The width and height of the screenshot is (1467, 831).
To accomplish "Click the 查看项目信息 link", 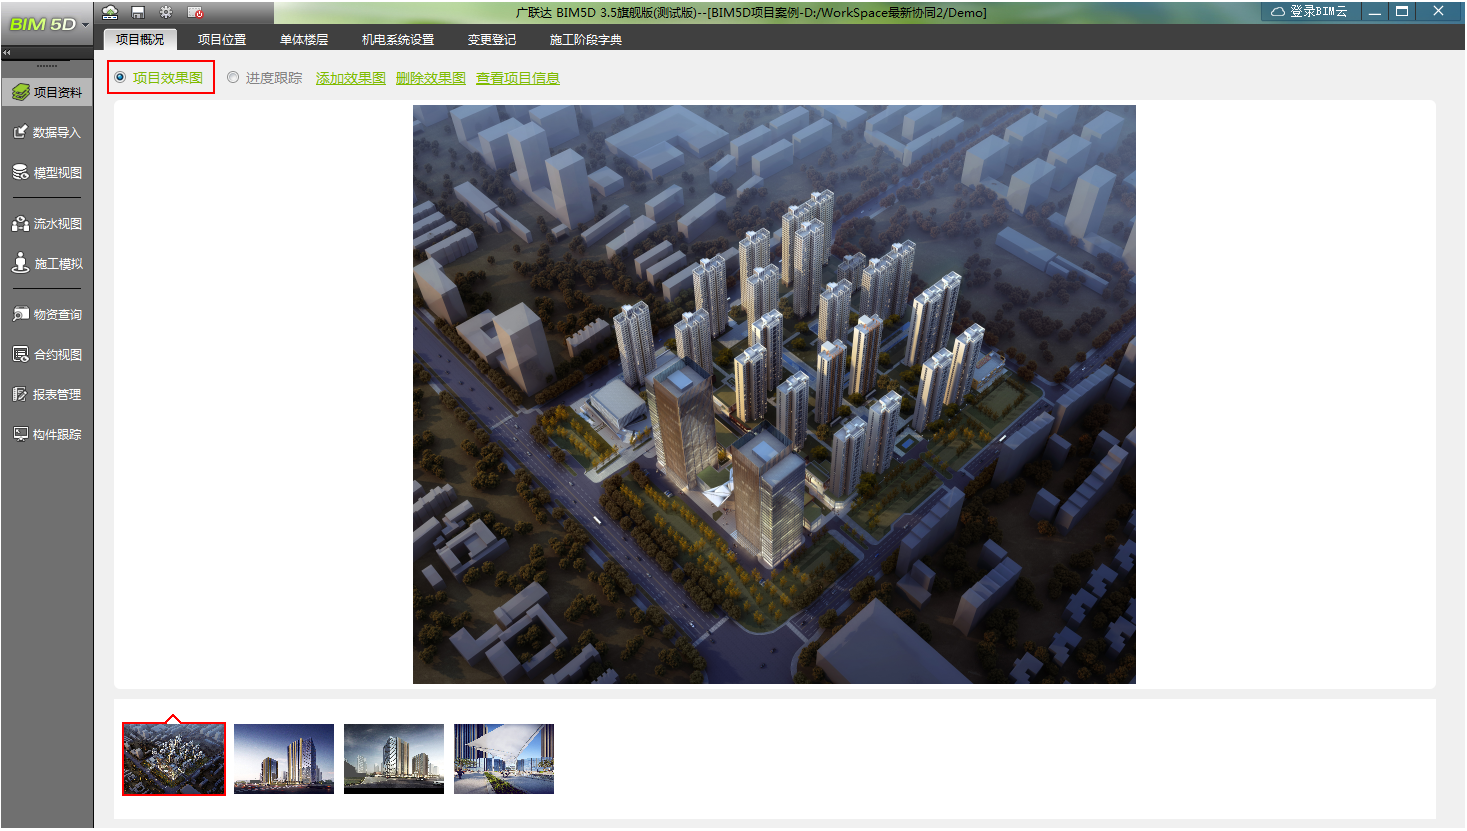I will click(x=518, y=78).
